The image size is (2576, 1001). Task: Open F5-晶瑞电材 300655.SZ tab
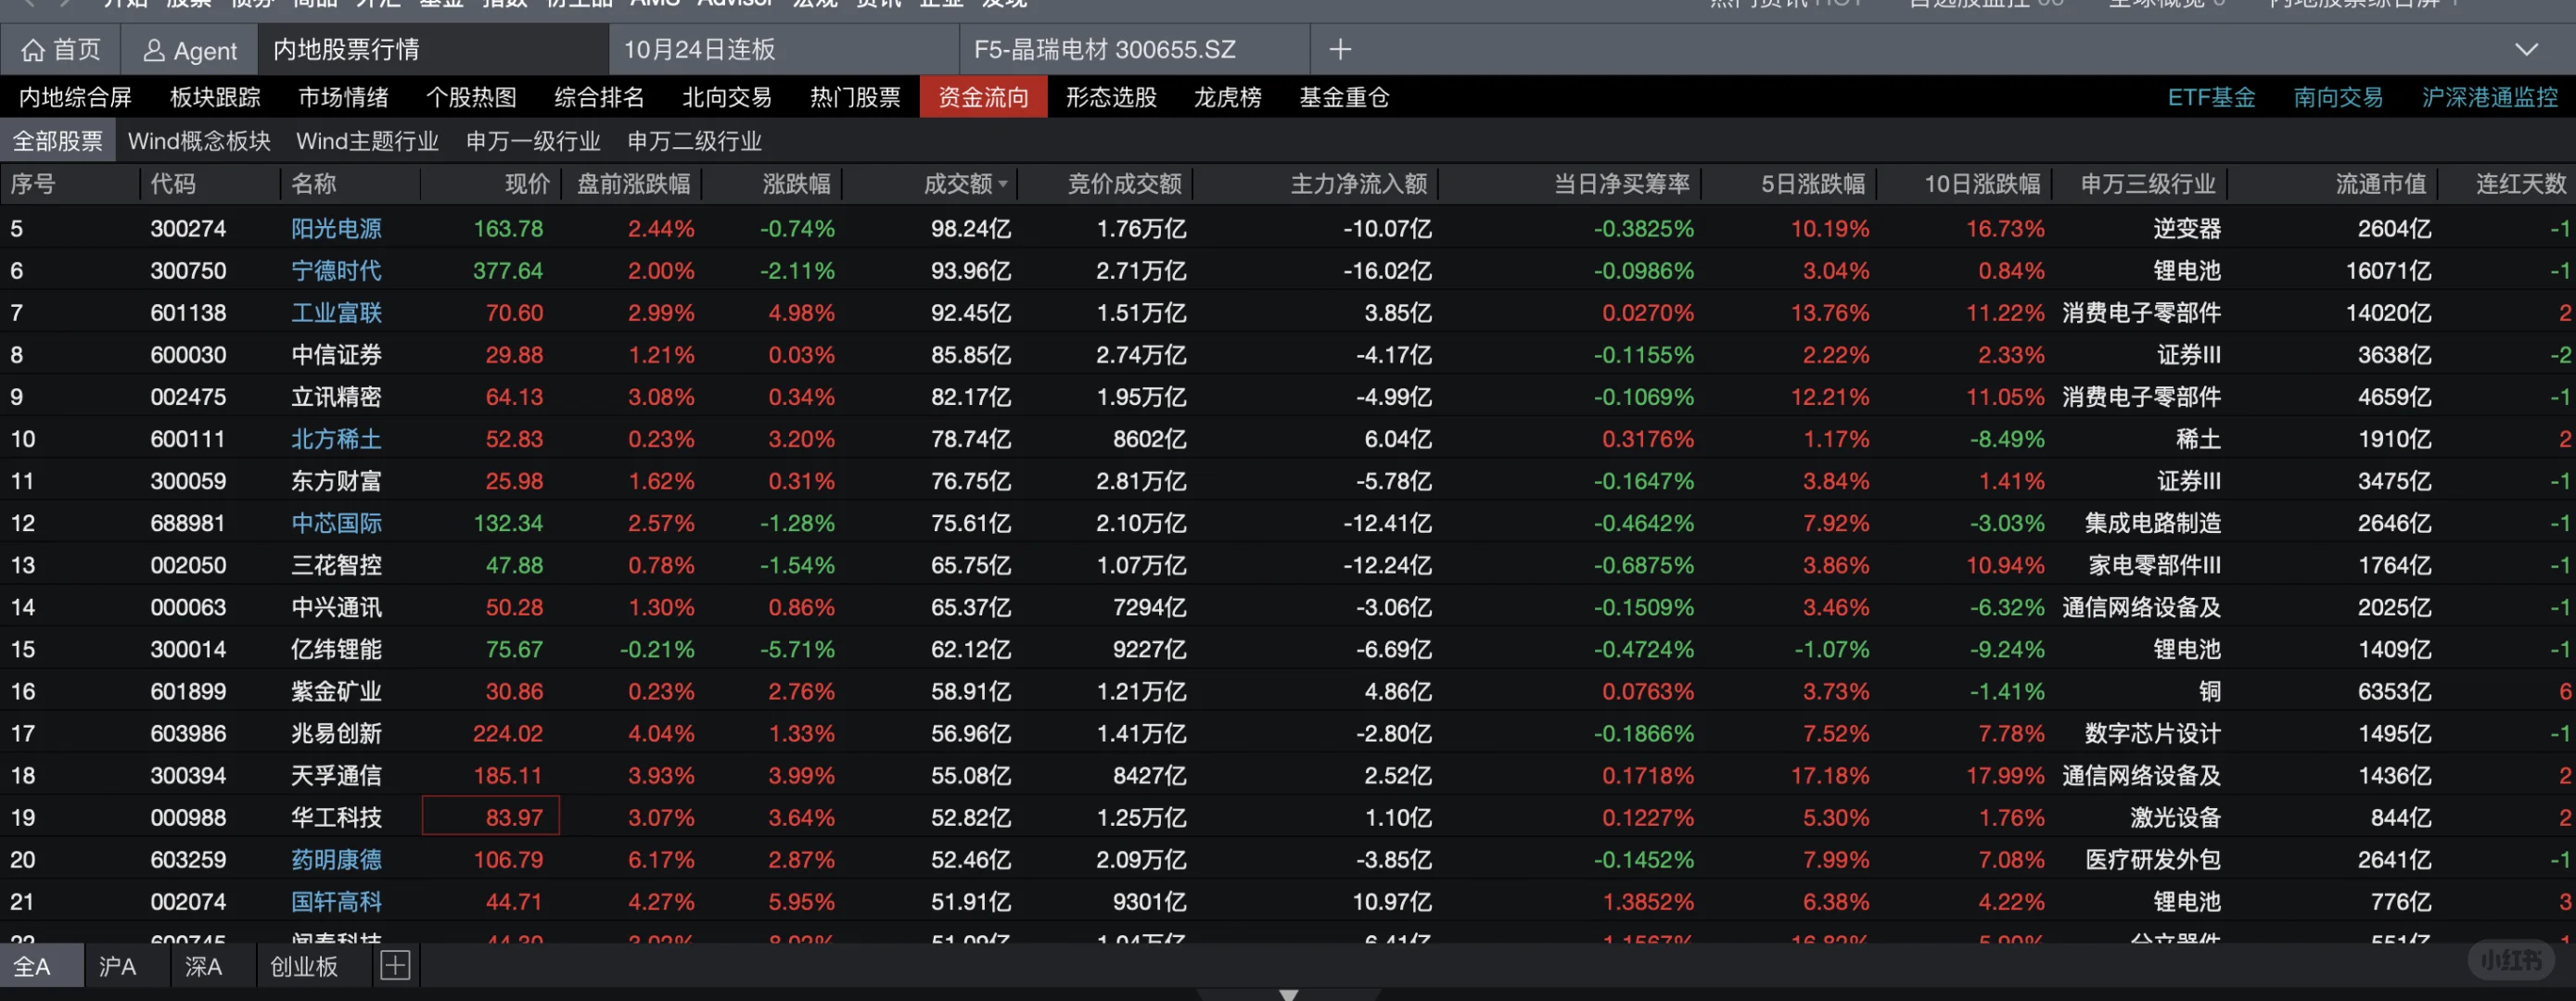(x=1104, y=50)
